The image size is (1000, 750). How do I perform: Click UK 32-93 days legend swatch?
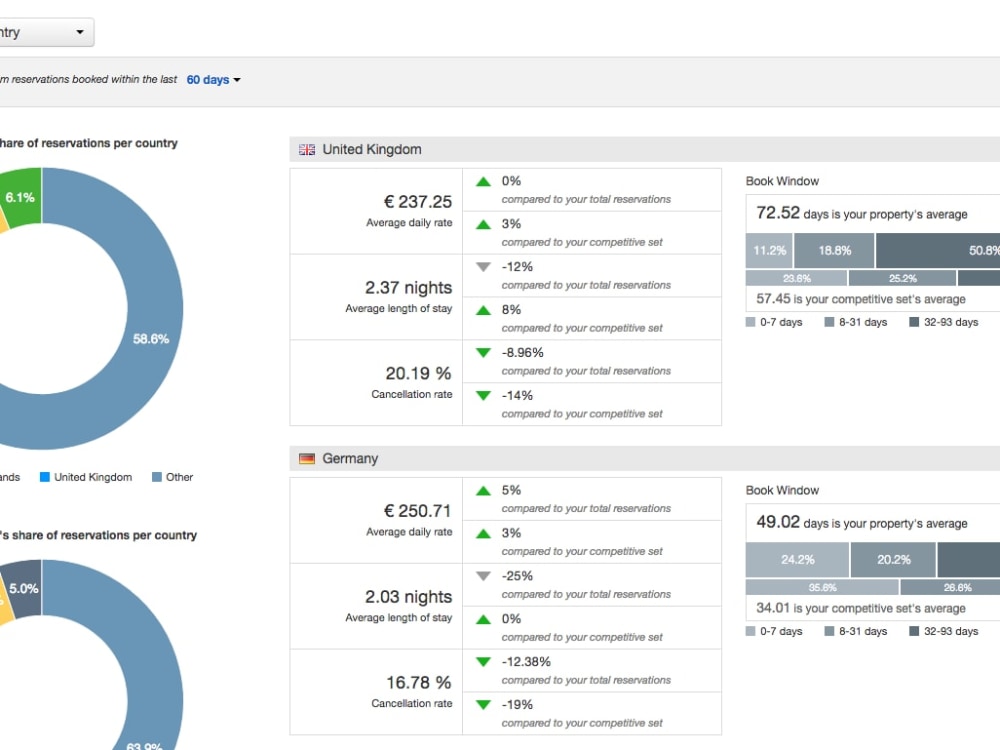914,322
